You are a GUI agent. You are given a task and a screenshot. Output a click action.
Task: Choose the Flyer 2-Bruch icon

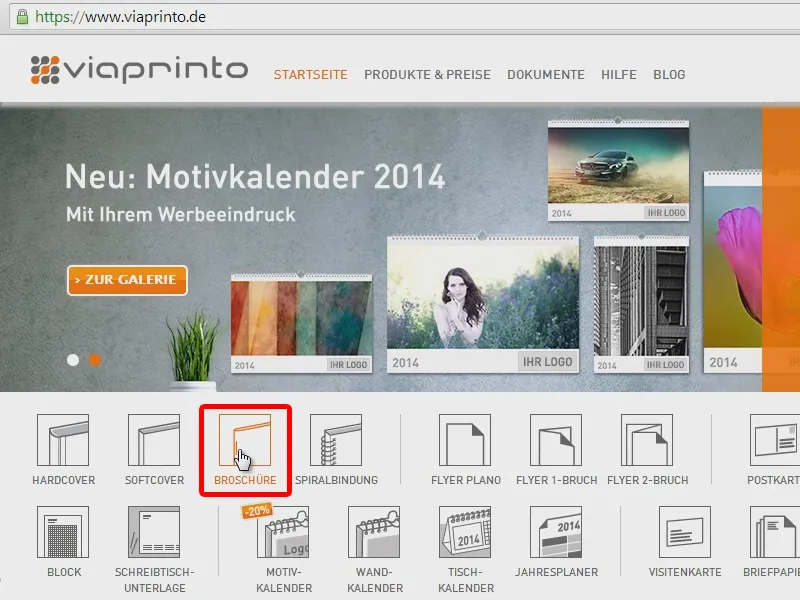tap(647, 440)
